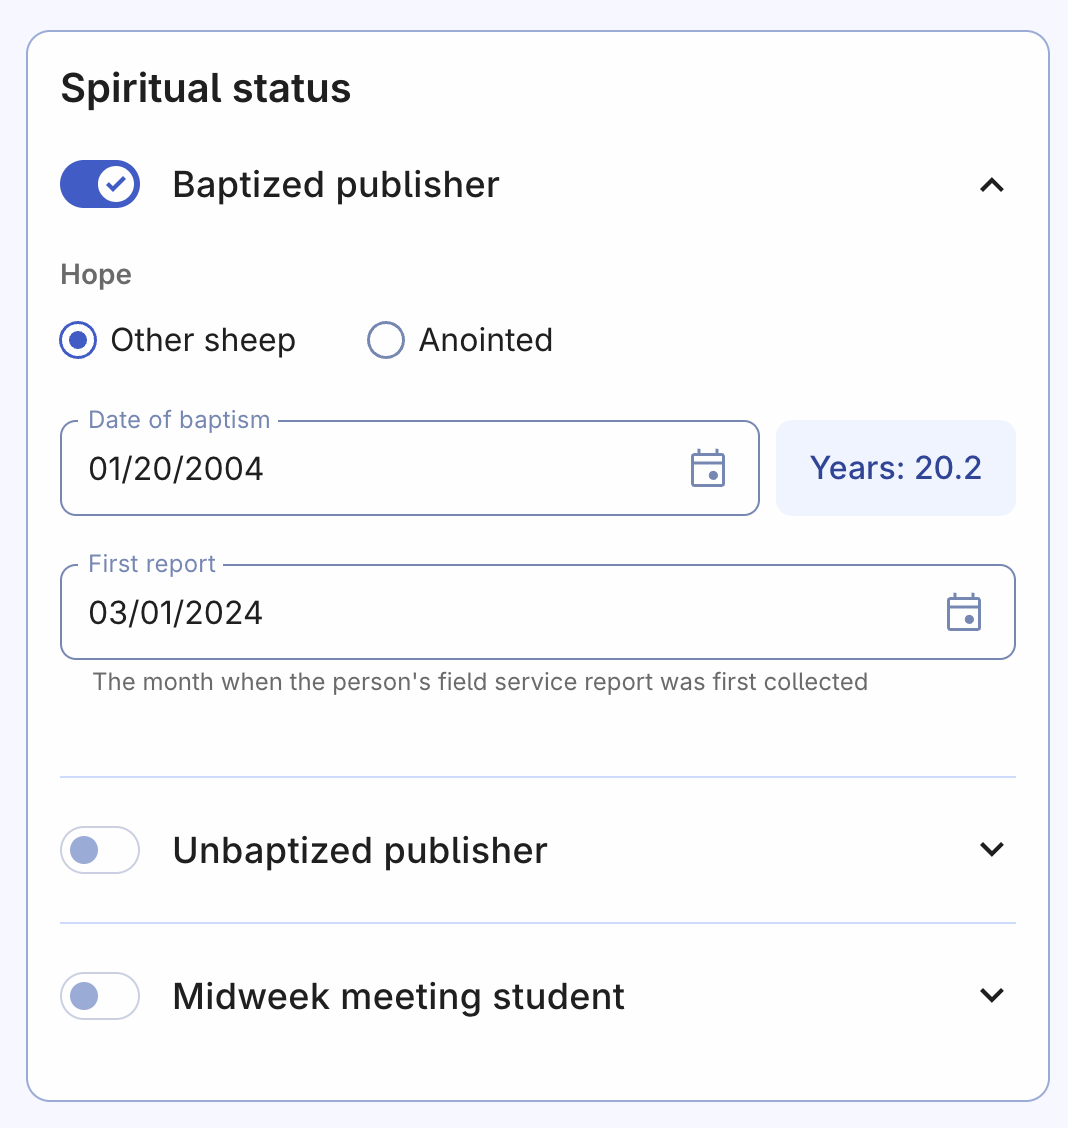Turn off the Baptized publisher switch
This screenshot has height=1128, width=1068.
coord(100,184)
